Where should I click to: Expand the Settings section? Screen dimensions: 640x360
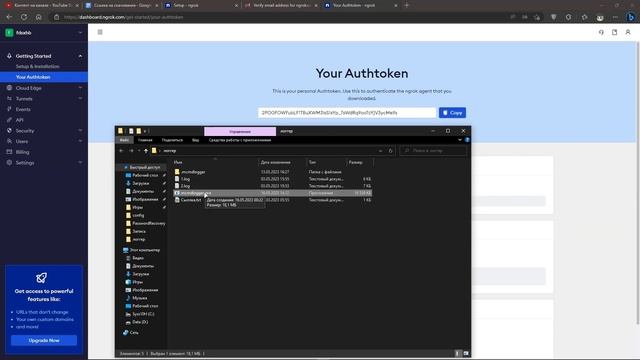point(80,162)
